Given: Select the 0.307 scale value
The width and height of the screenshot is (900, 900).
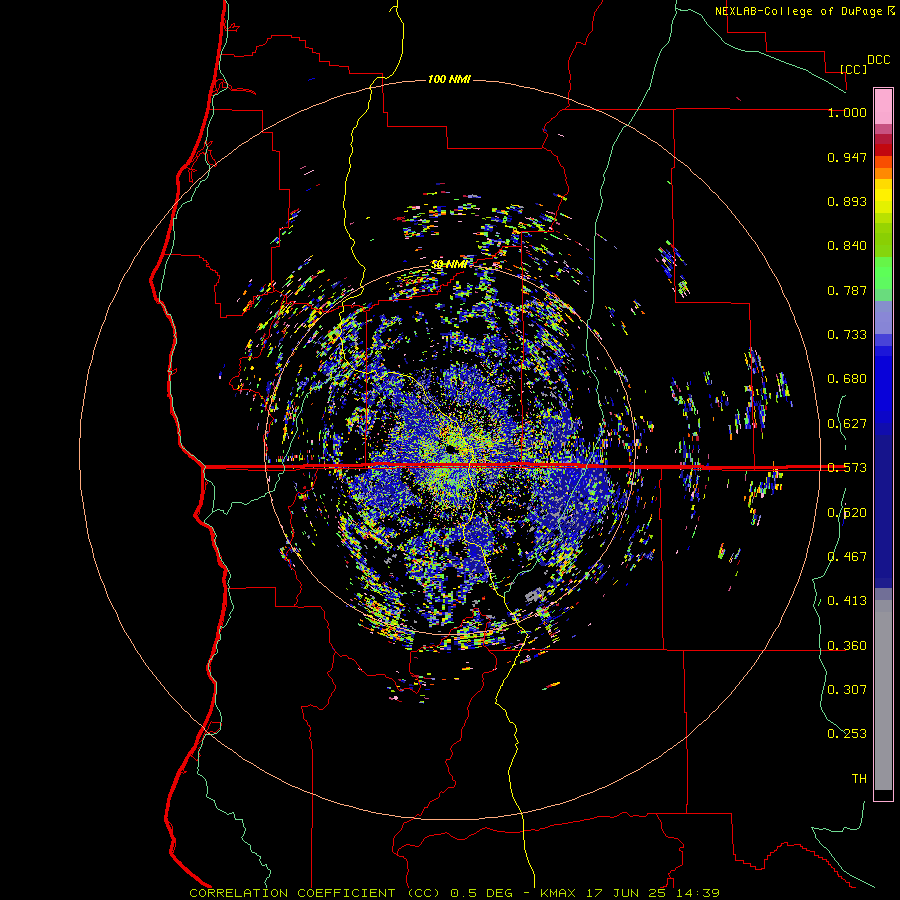Looking at the screenshot, I should (847, 689).
